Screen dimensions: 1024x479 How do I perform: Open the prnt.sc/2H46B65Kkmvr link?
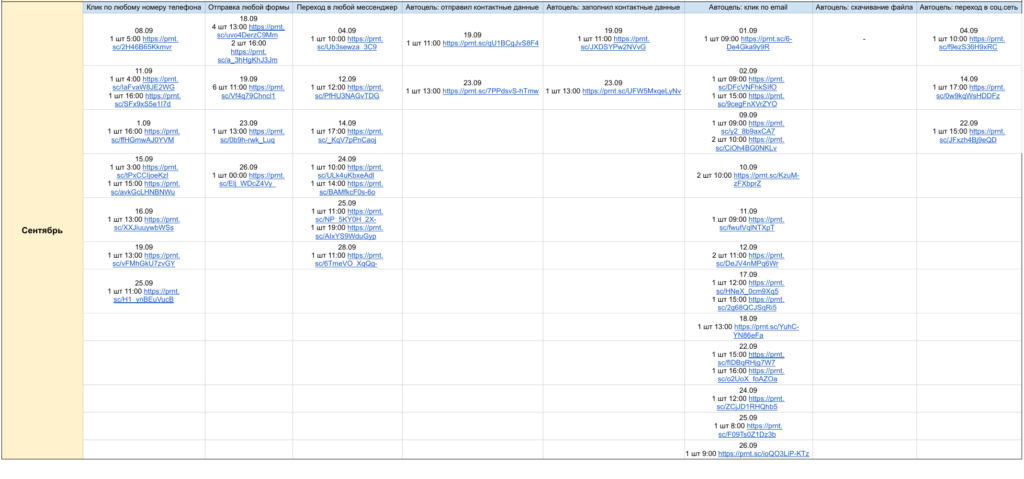144,43
